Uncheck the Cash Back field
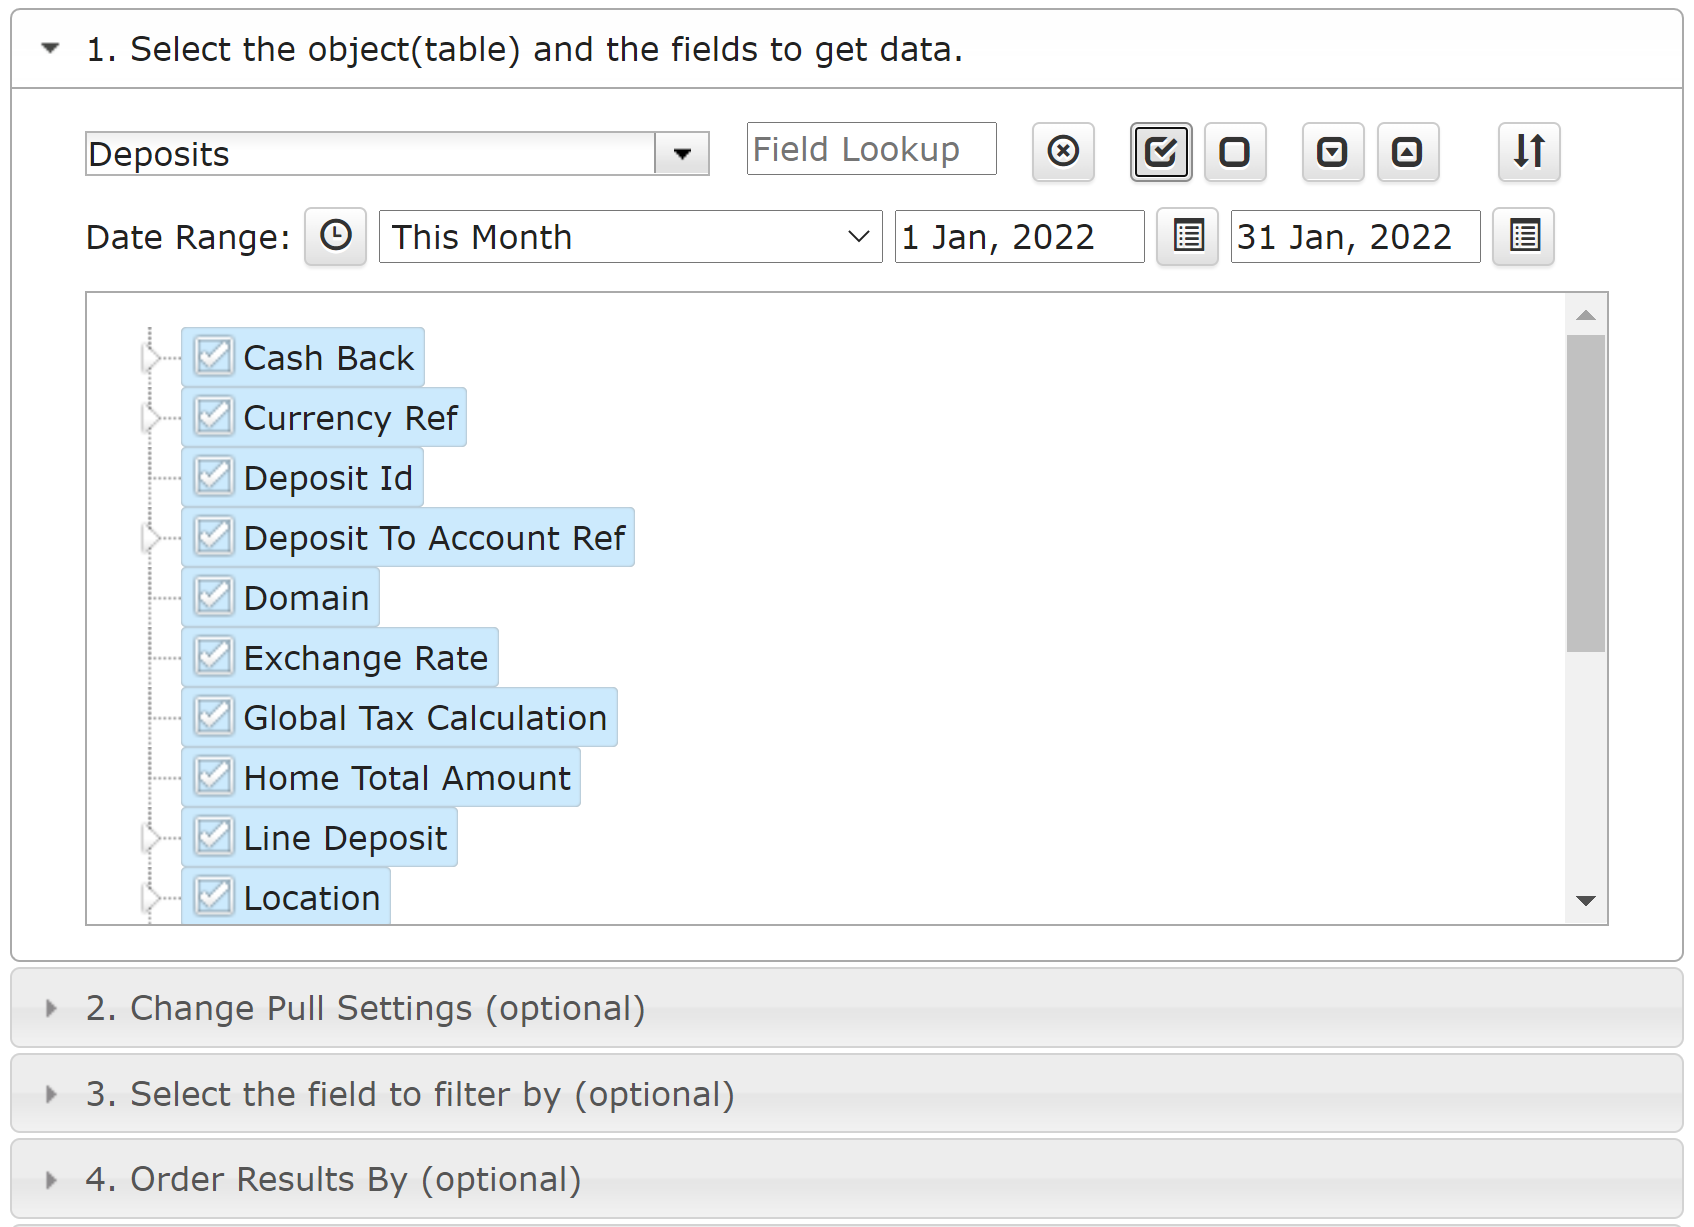 (x=213, y=356)
